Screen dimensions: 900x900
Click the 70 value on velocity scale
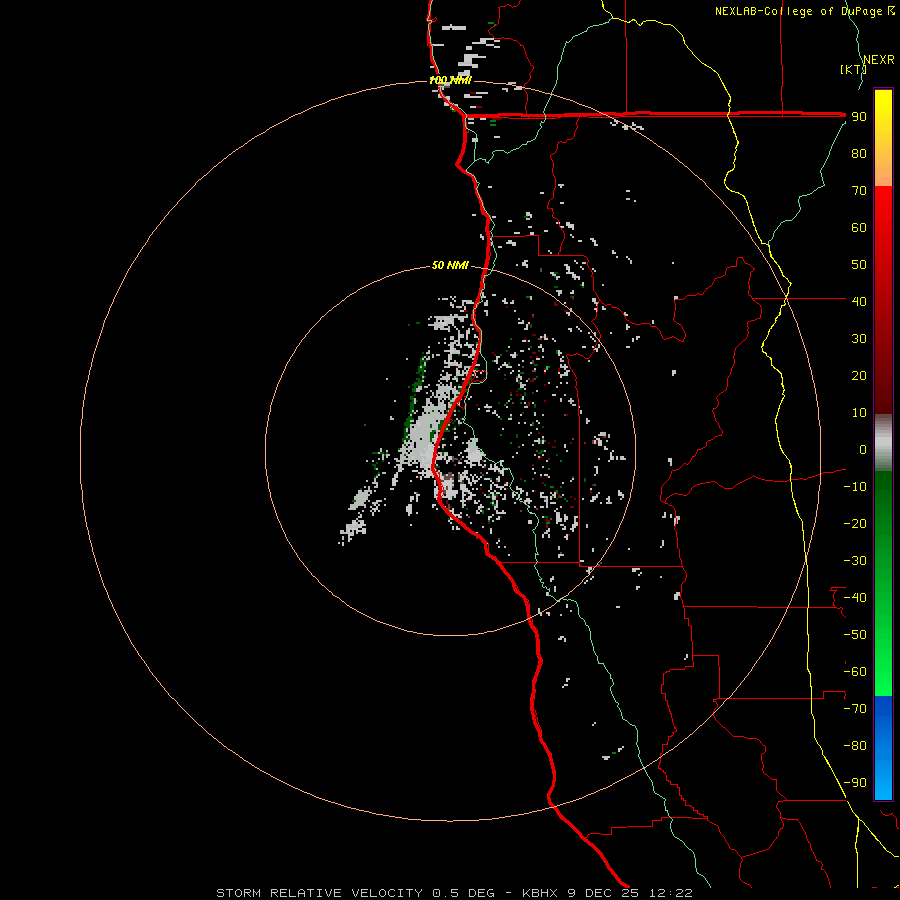tap(859, 191)
